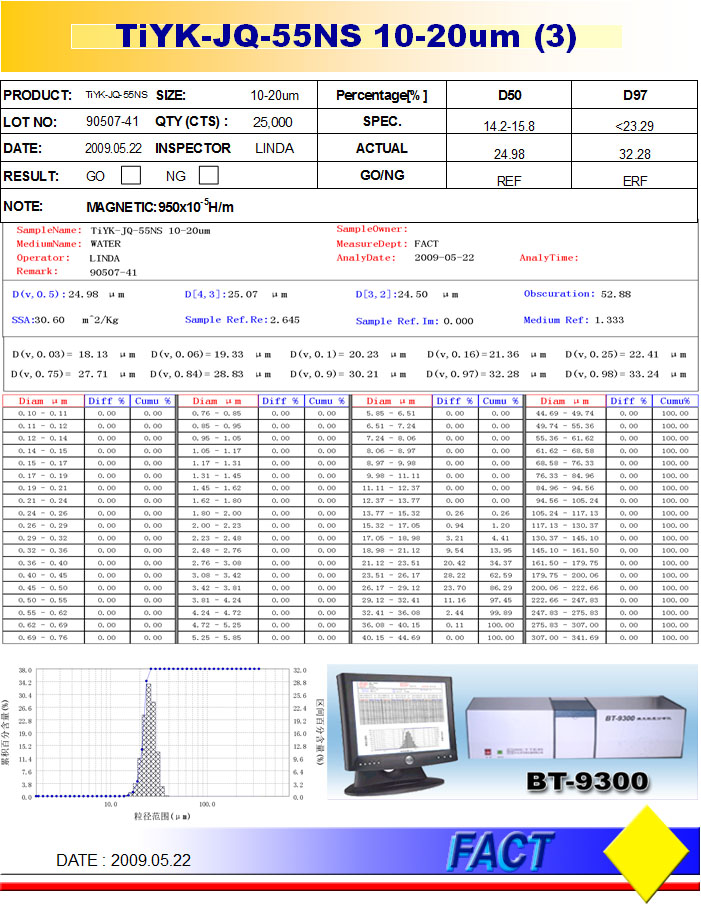701x904 pixels.
Task: Select the MeasureDept value FACT
Action: (x=426, y=244)
